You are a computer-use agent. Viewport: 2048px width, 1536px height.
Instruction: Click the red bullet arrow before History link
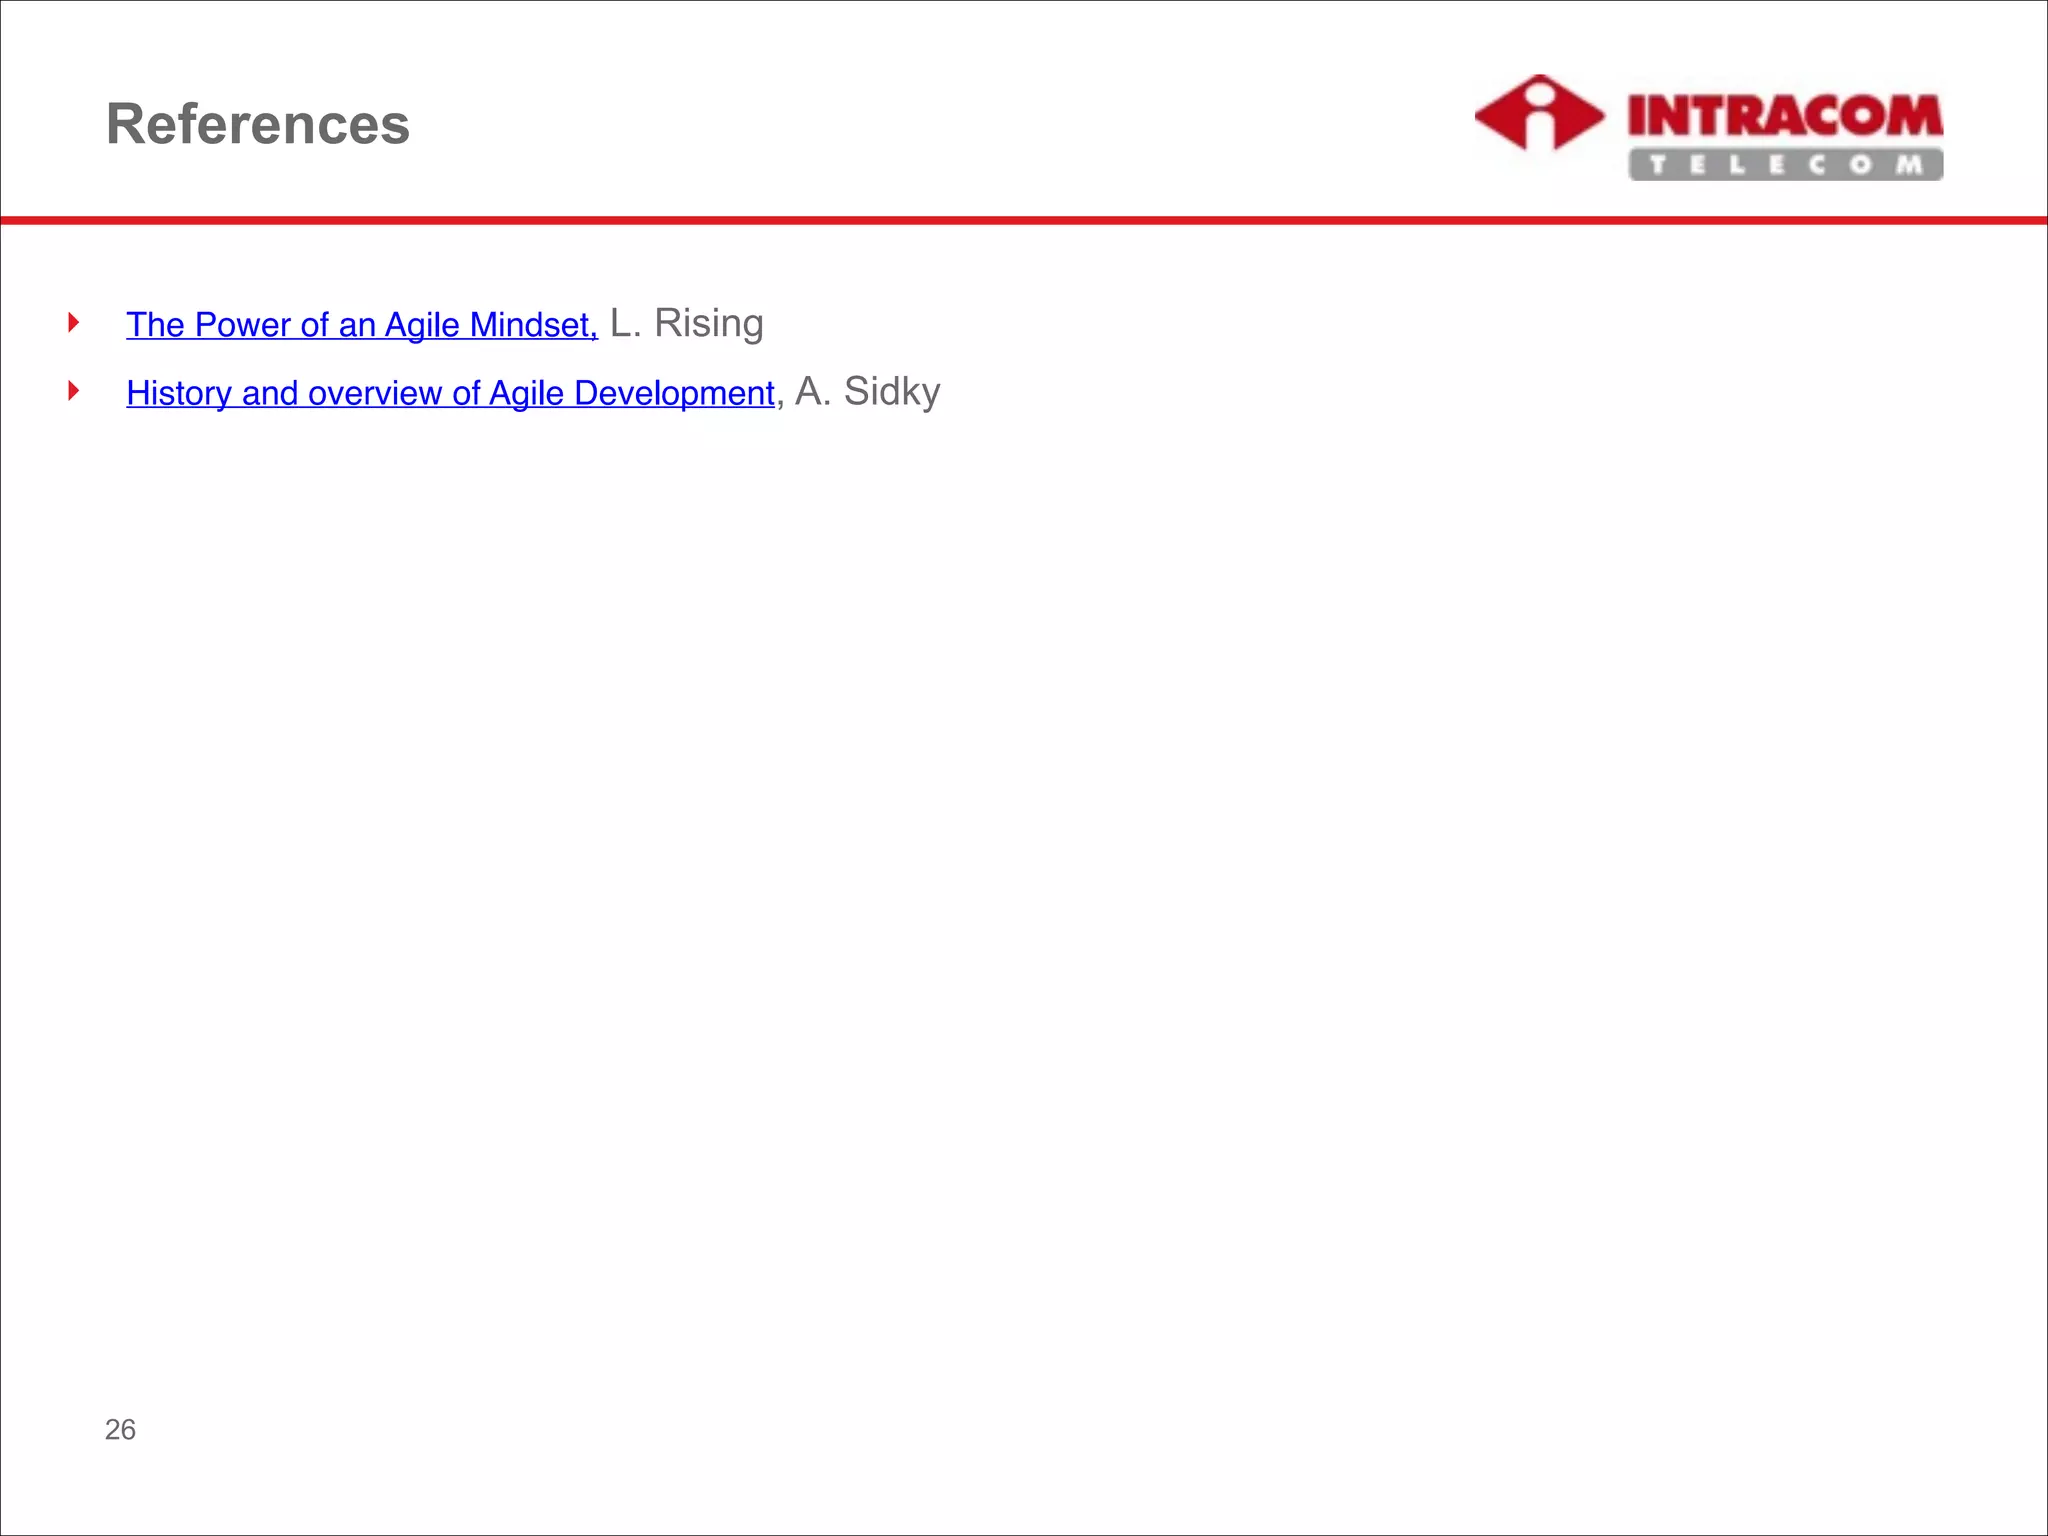(73, 390)
